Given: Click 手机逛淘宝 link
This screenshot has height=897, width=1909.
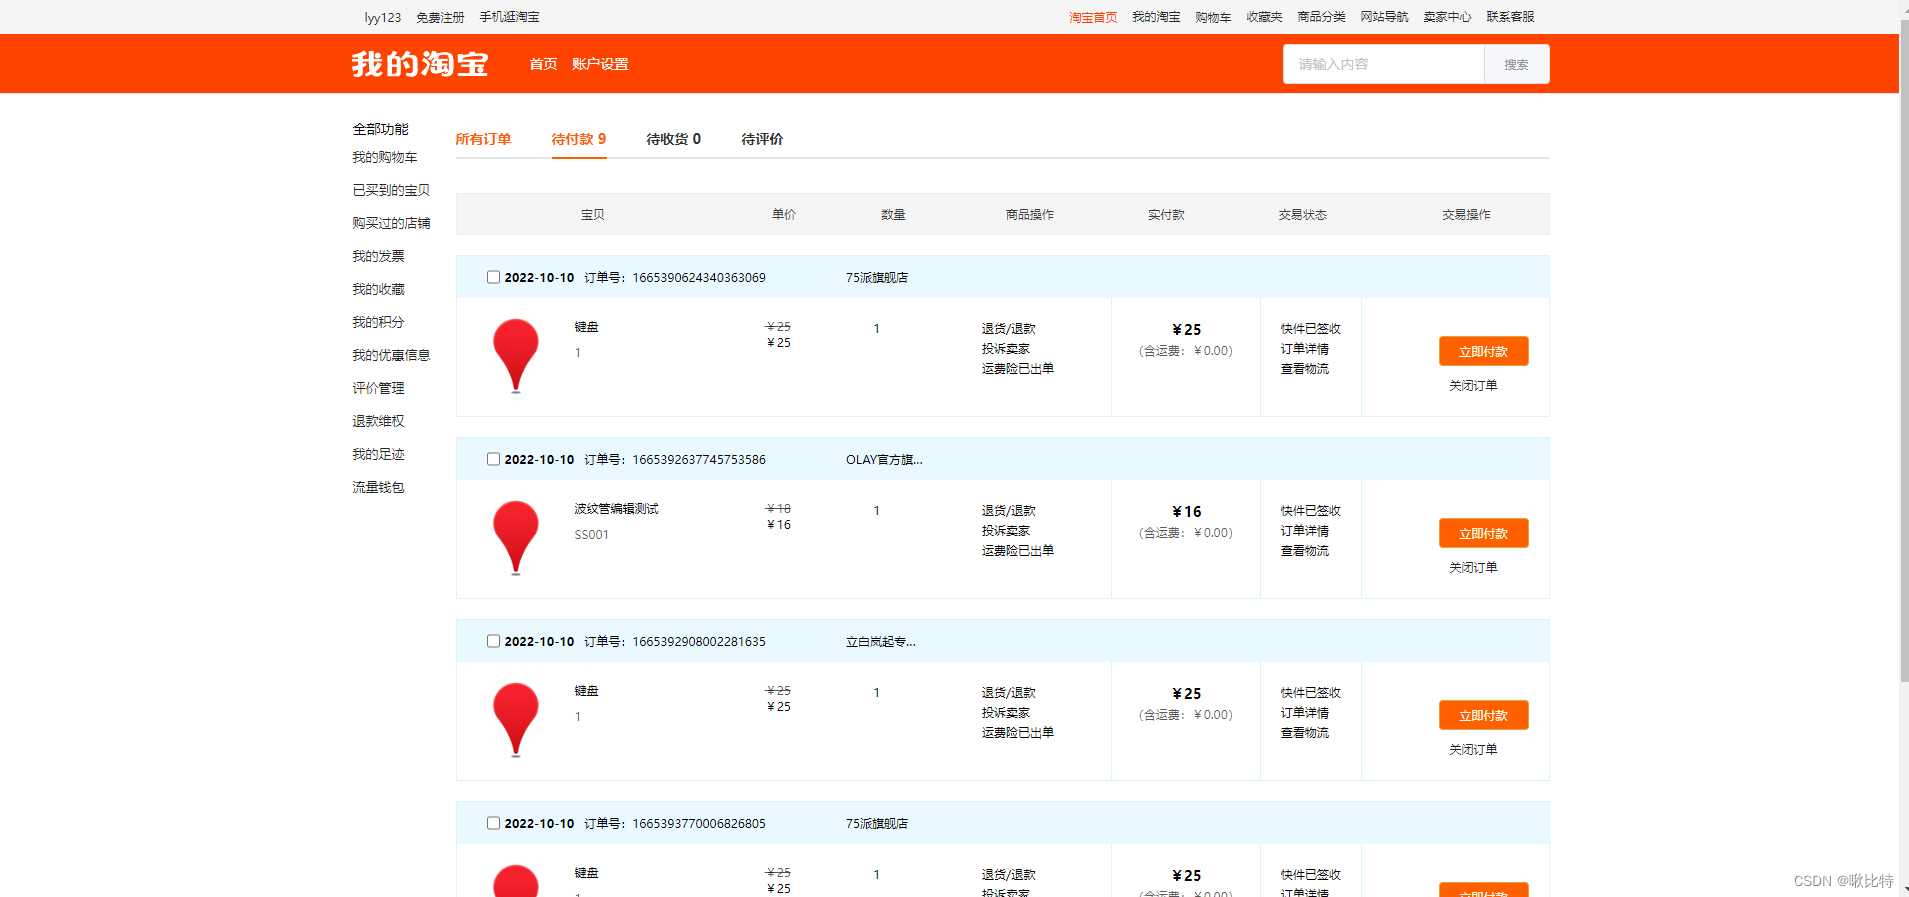Looking at the screenshot, I should pos(509,17).
